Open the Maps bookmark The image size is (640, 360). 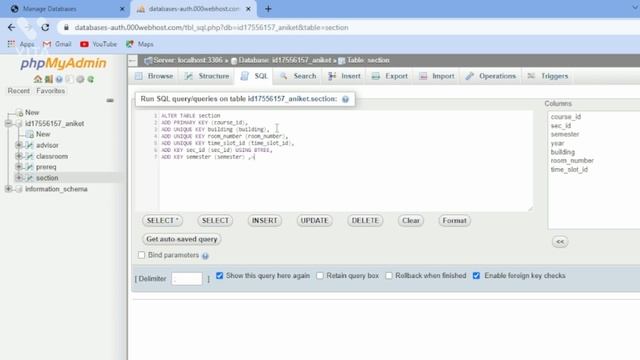140,44
